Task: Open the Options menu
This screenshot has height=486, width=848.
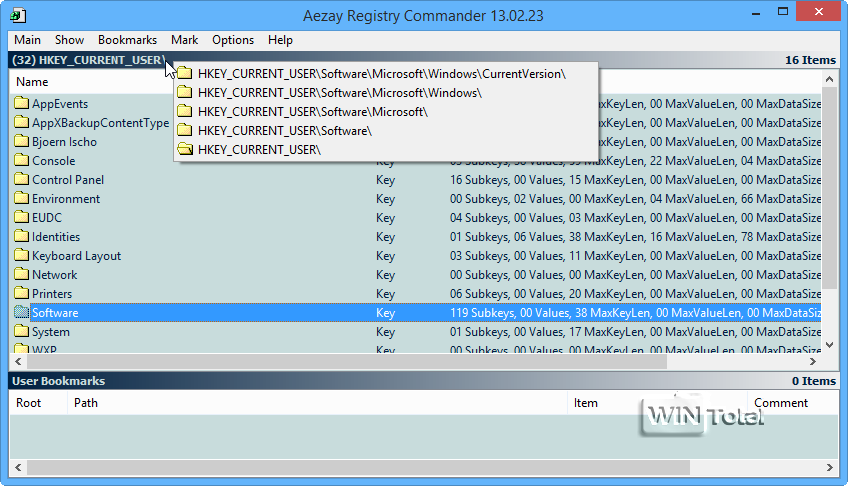Action: [x=233, y=40]
